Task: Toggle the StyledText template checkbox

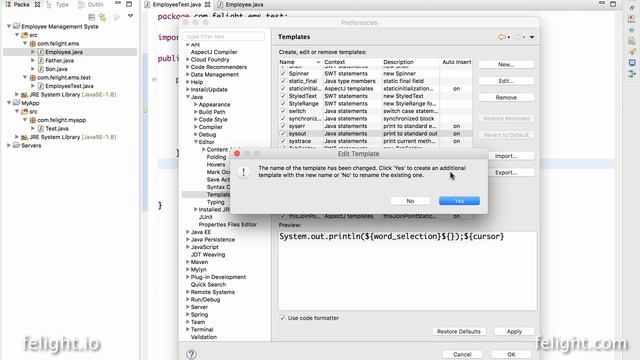Action: pyautogui.click(x=283, y=96)
